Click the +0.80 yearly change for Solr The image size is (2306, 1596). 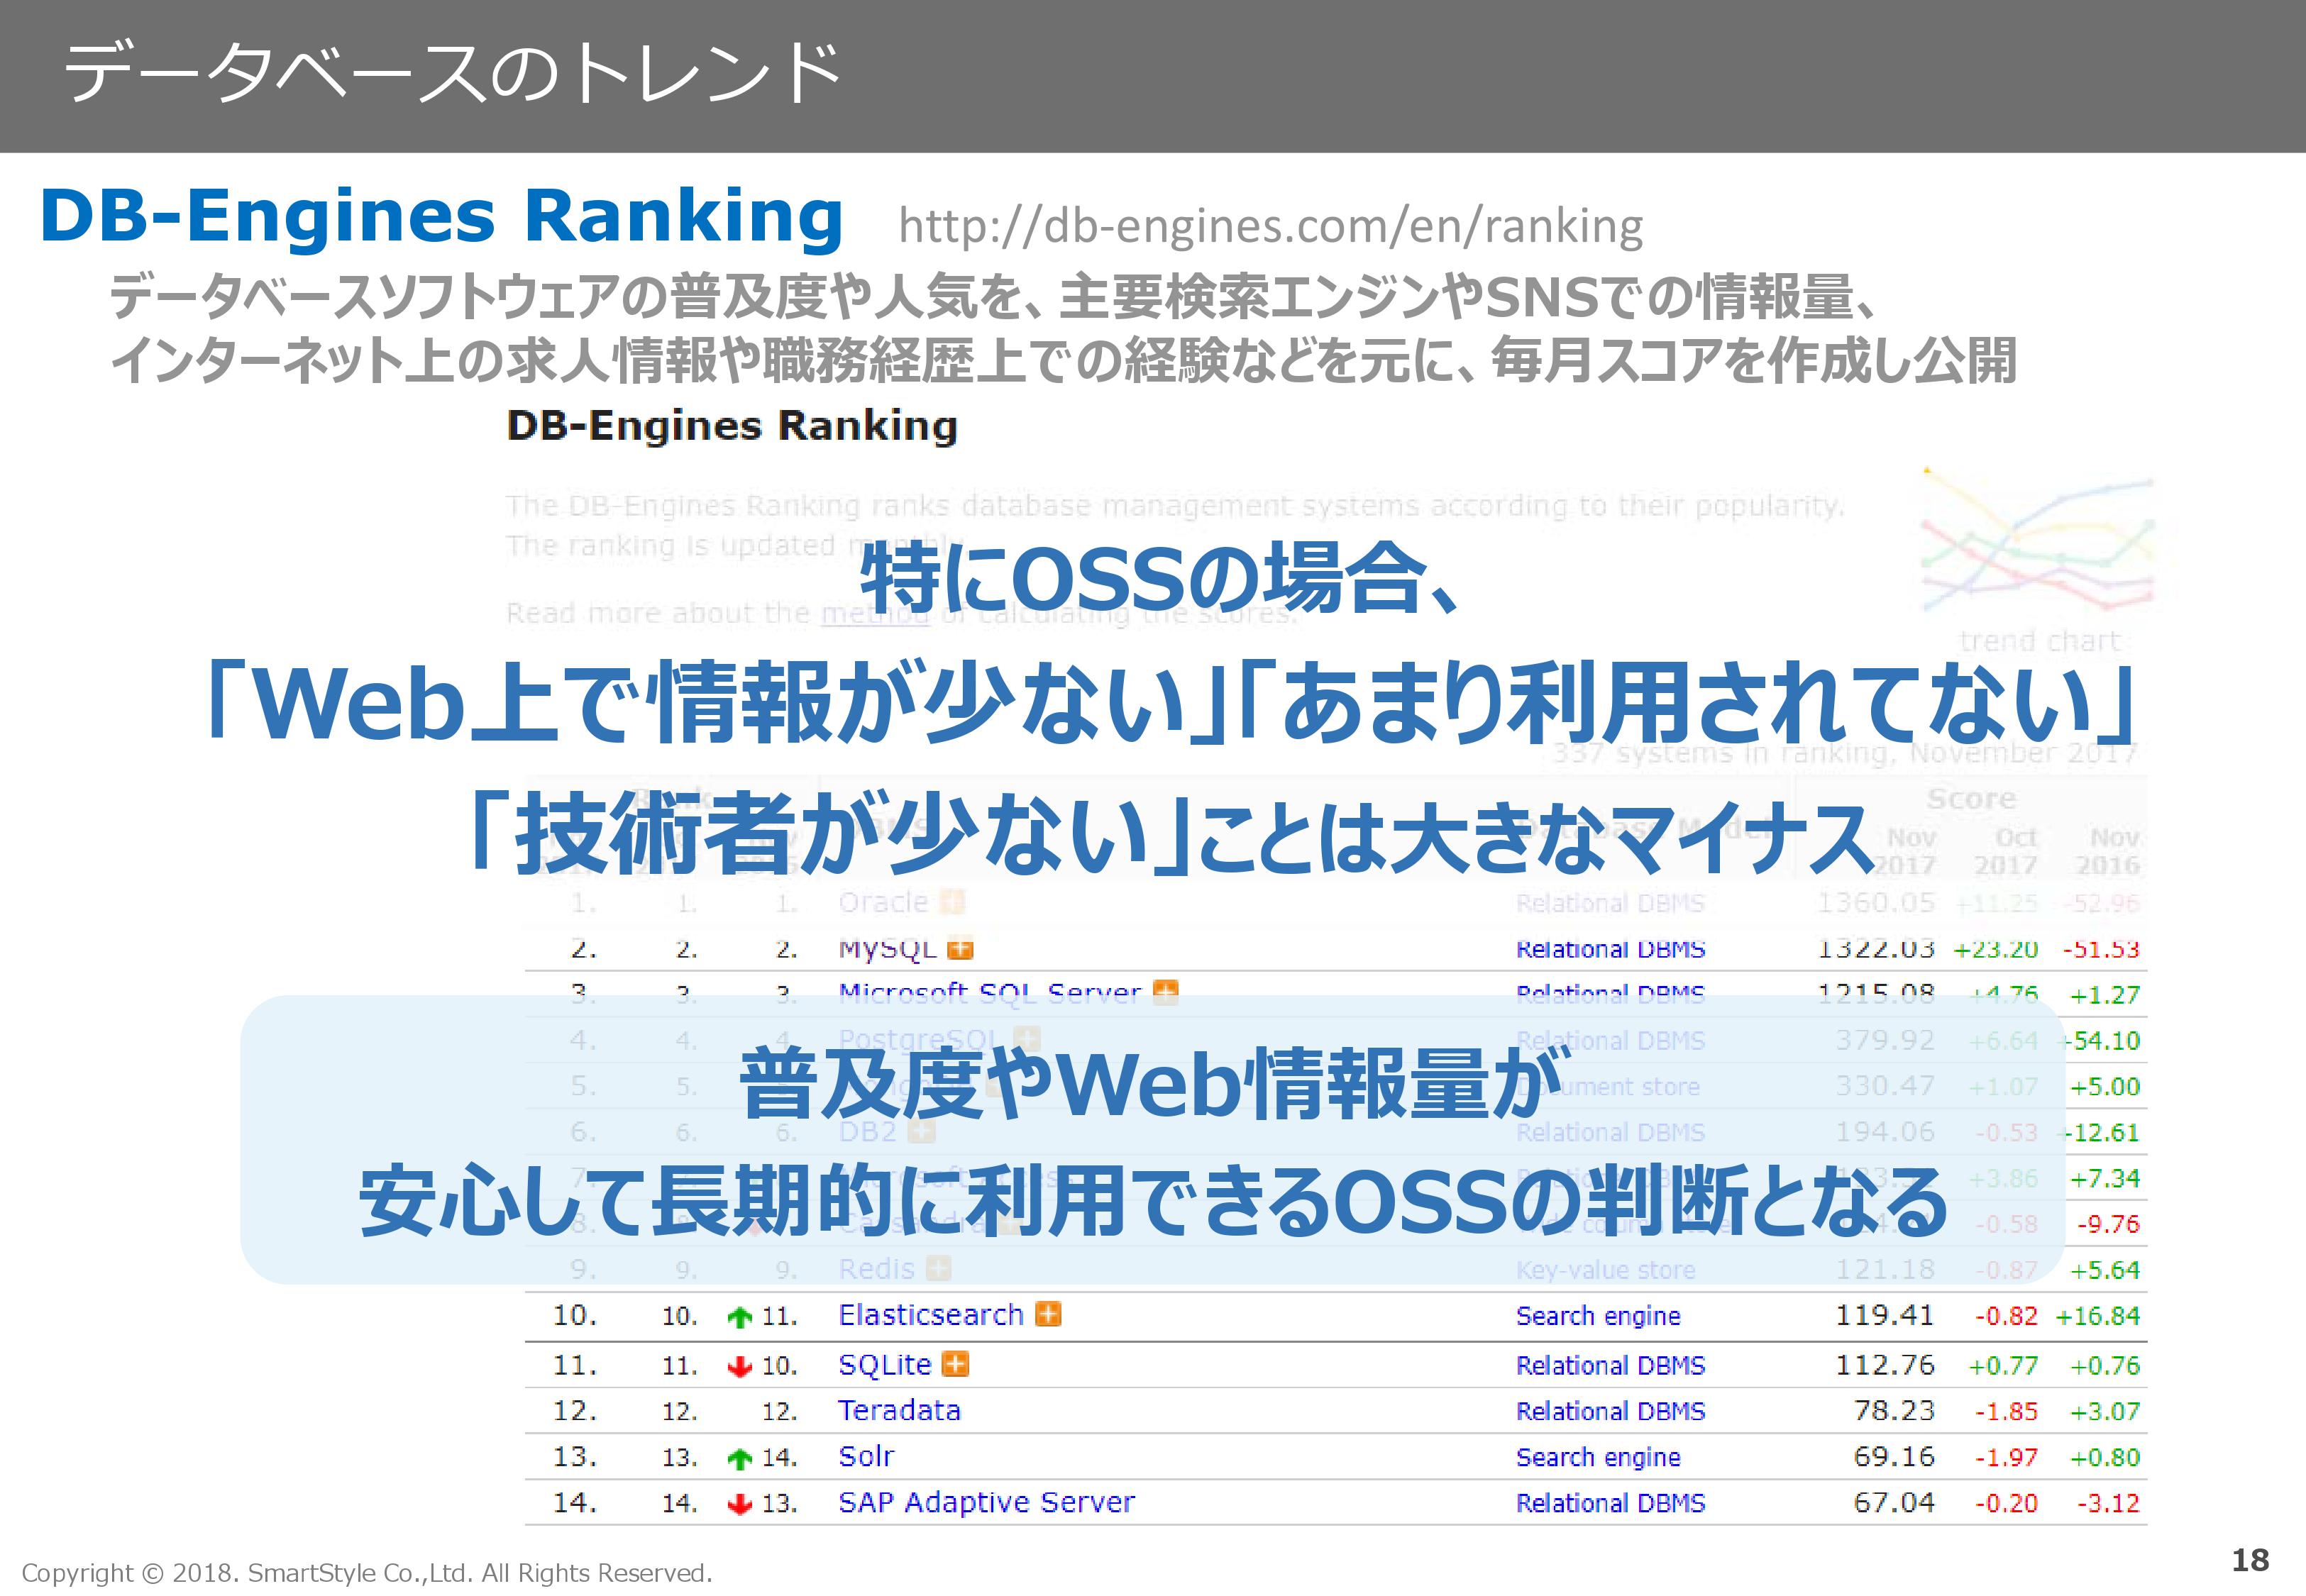2105,1458
